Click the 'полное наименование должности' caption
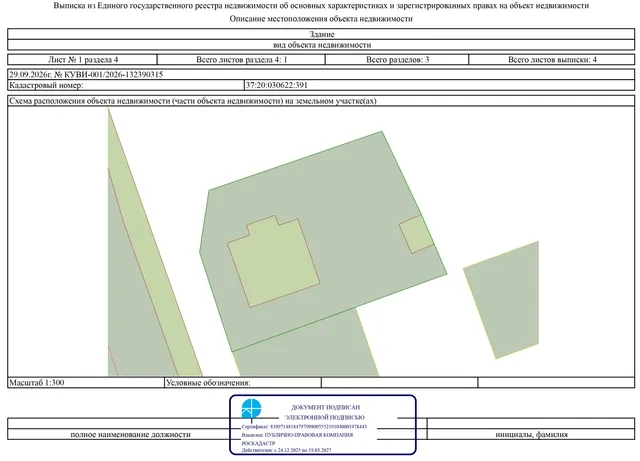The height and width of the screenshot is (461, 640). pos(131,434)
